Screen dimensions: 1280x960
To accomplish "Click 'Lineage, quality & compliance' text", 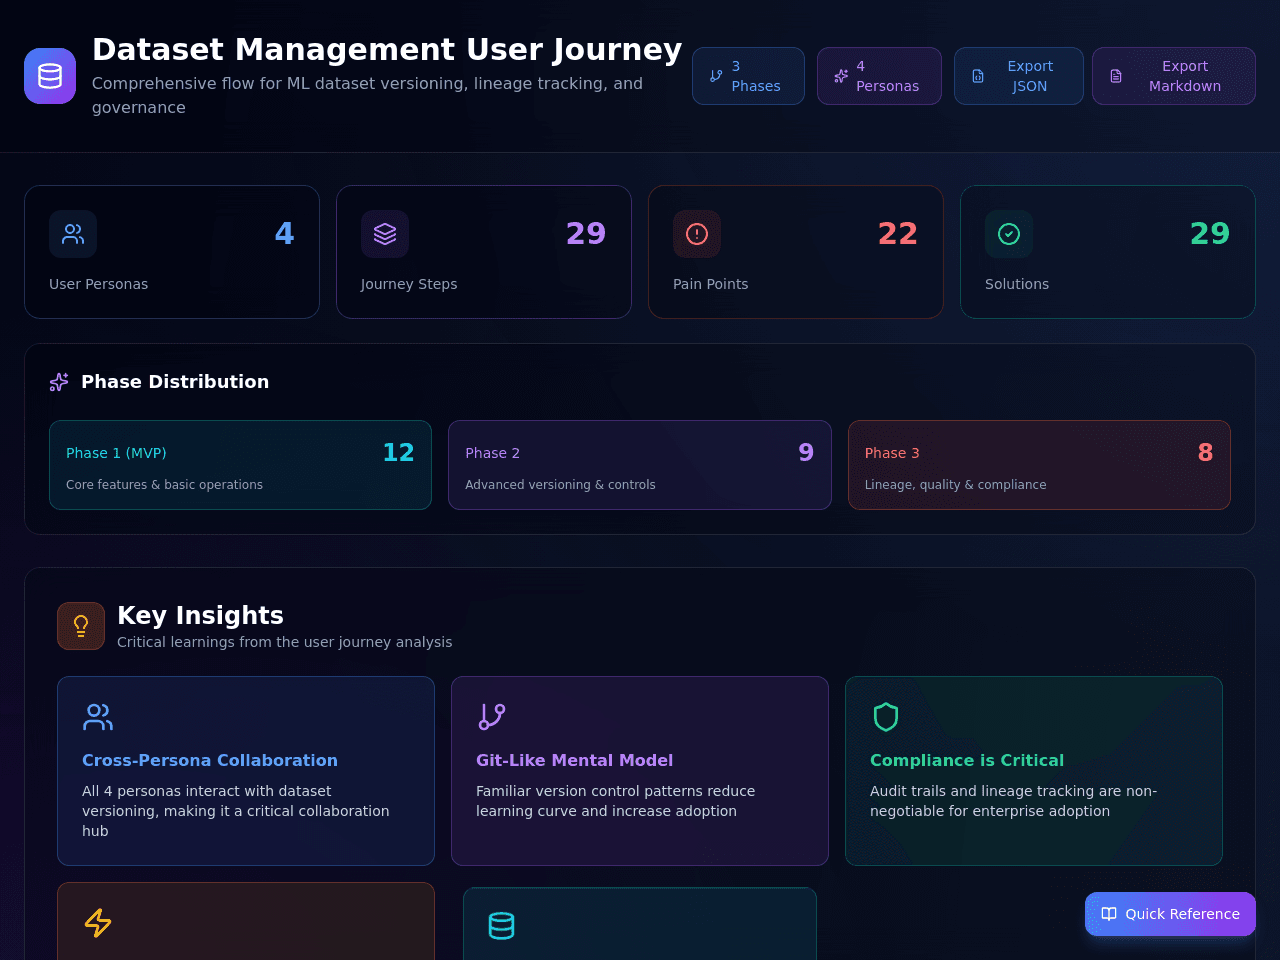I will point(955,485).
